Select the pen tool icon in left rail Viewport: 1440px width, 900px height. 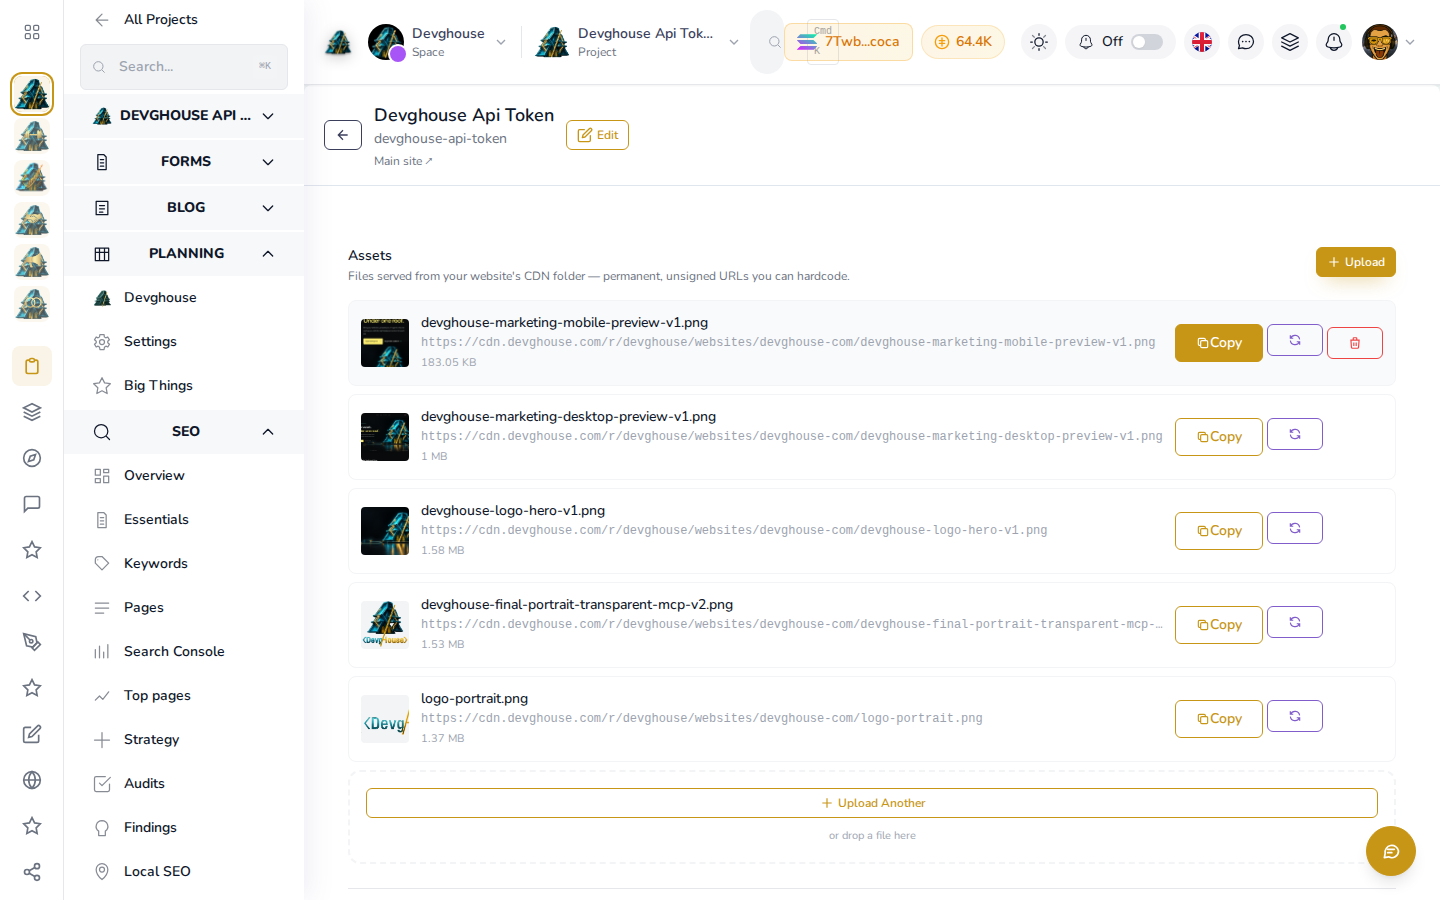click(x=32, y=642)
